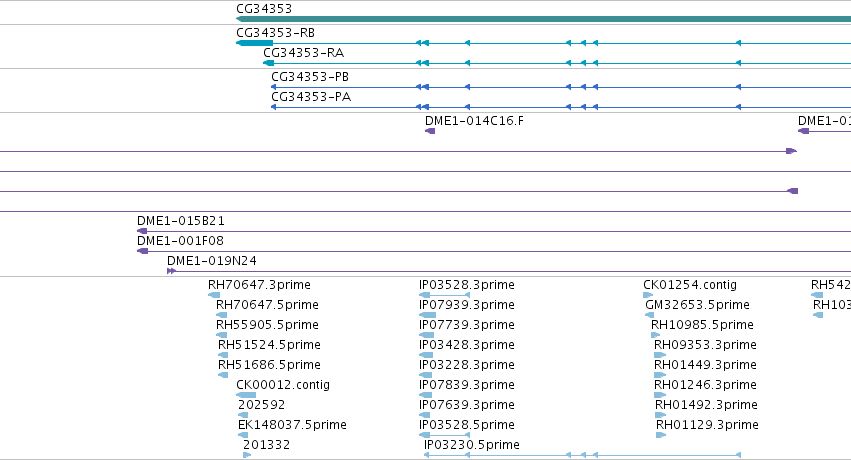Viewport: 851px width, 460px height.
Task: Select the 202592 feature label
Action: tap(261, 405)
